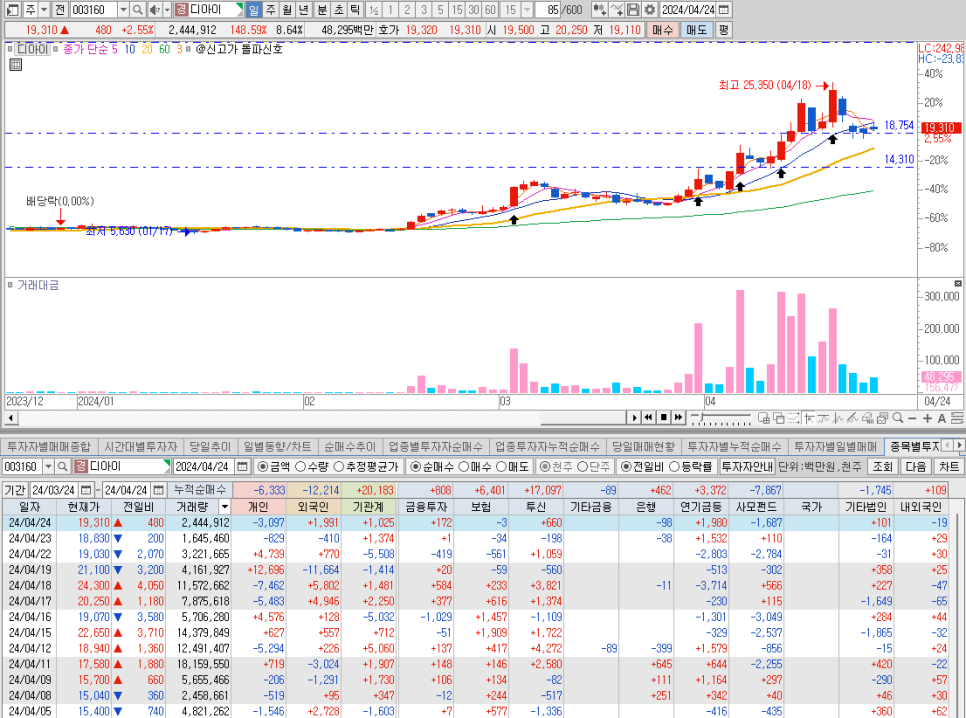The image size is (966, 718).
Task: Select the 수량 radio button
Action: [x=301, y=467]
